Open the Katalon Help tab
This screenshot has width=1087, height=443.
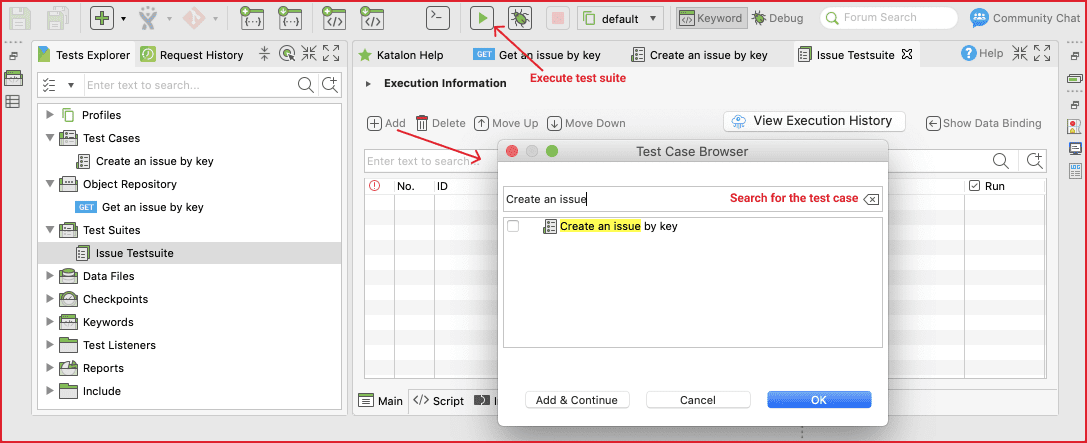click(401, 55)
